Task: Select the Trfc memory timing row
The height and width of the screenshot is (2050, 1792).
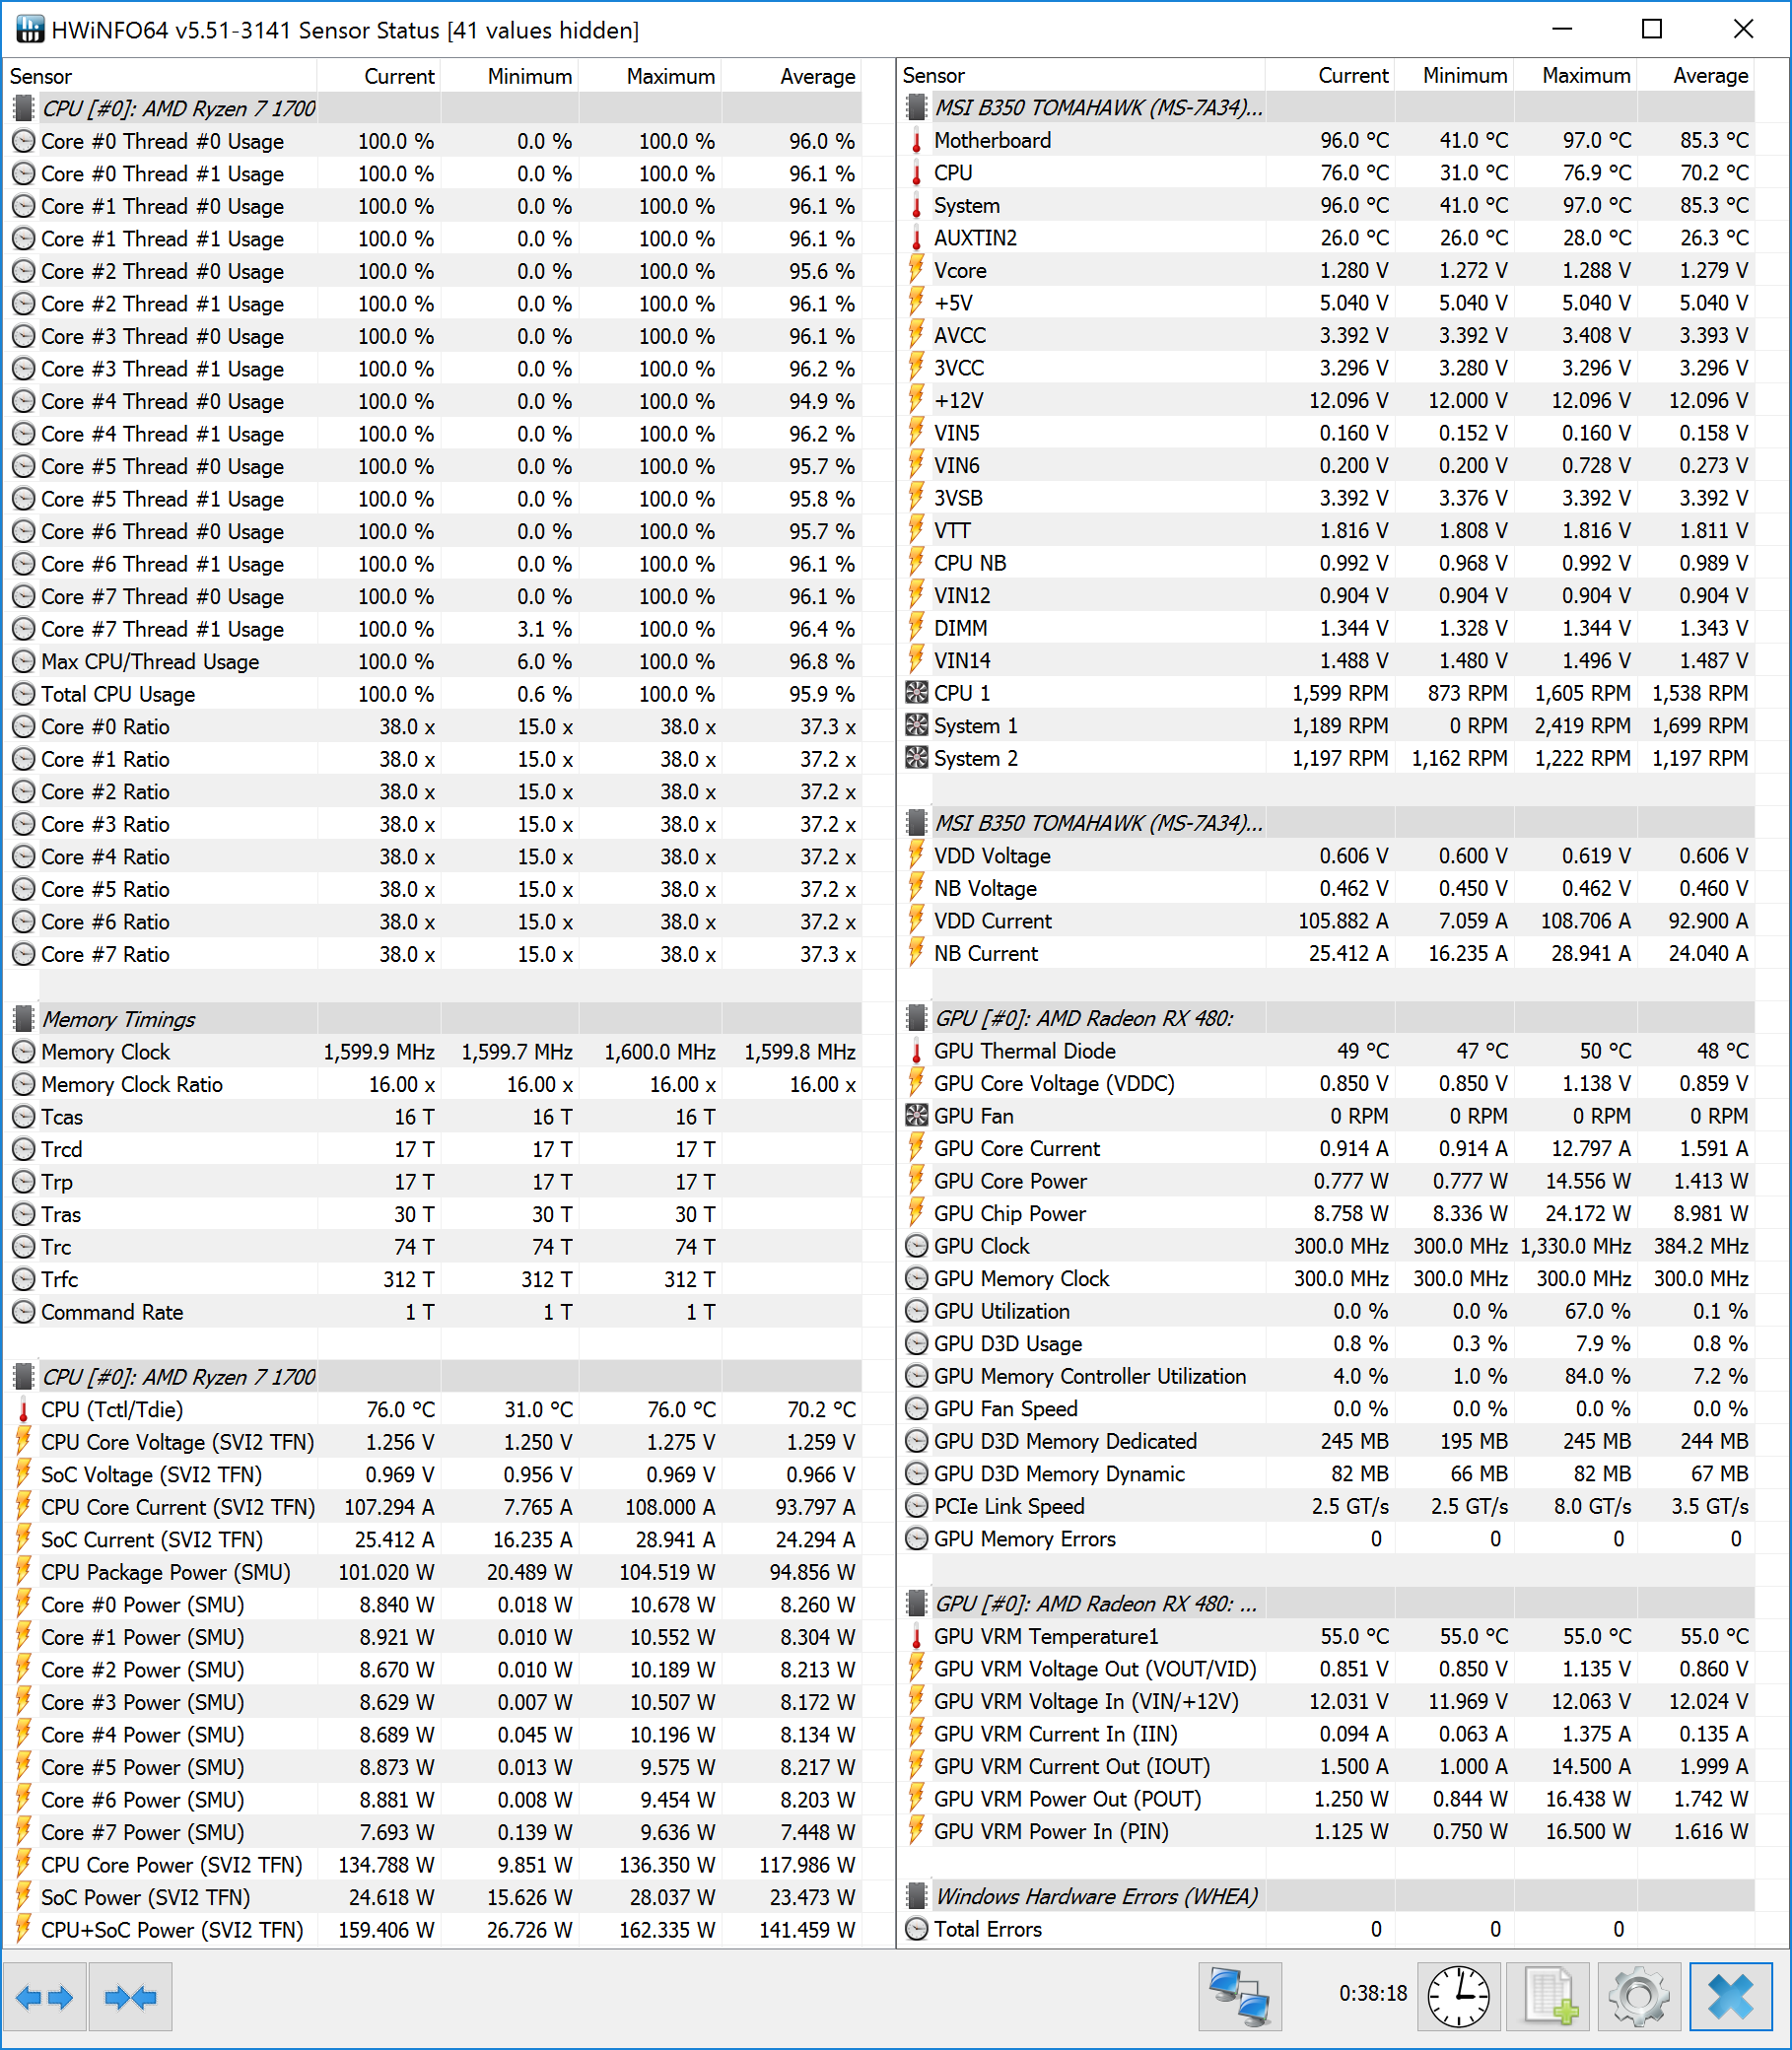Action: [434, 1279]
